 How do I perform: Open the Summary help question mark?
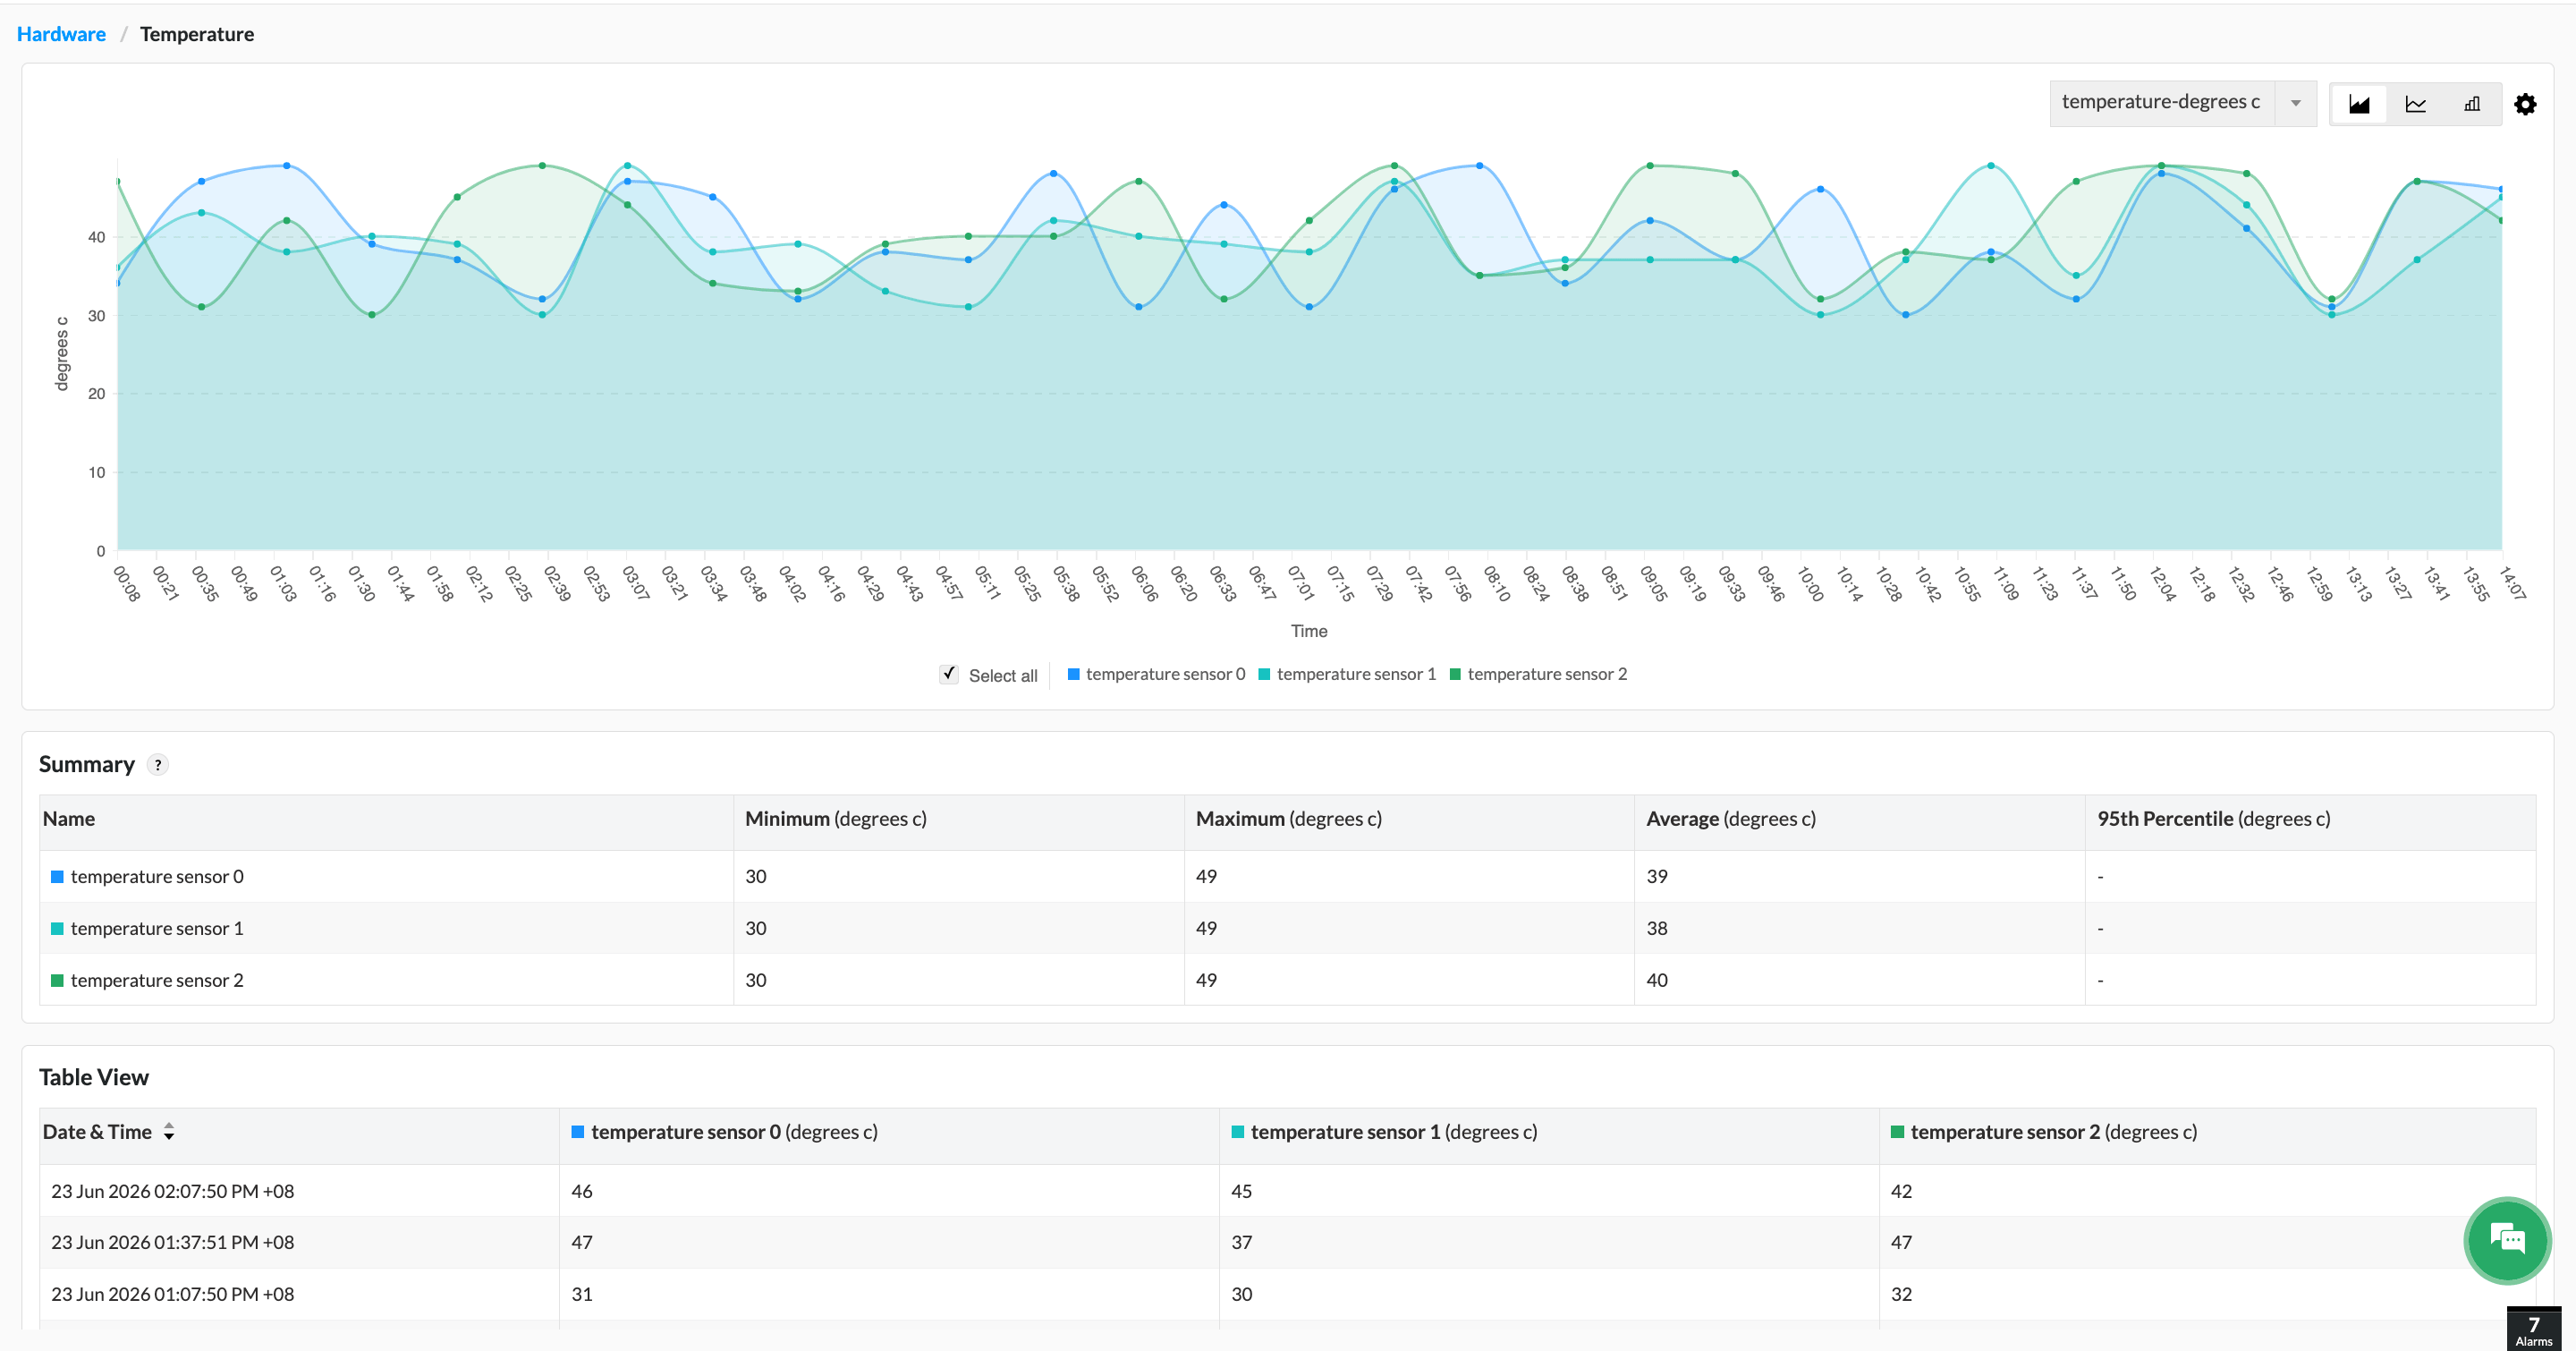pos(158,765)
